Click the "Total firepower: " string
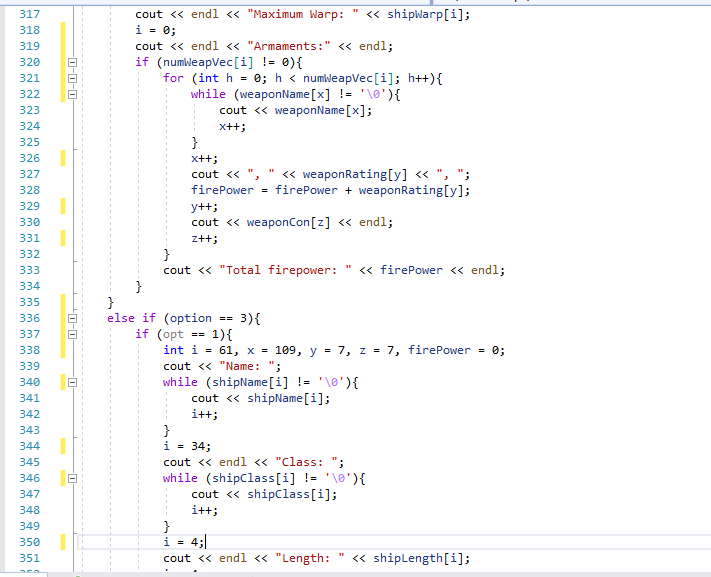This screenshot has width=711, height=577. pyautogui.click(x=285, y=270)
